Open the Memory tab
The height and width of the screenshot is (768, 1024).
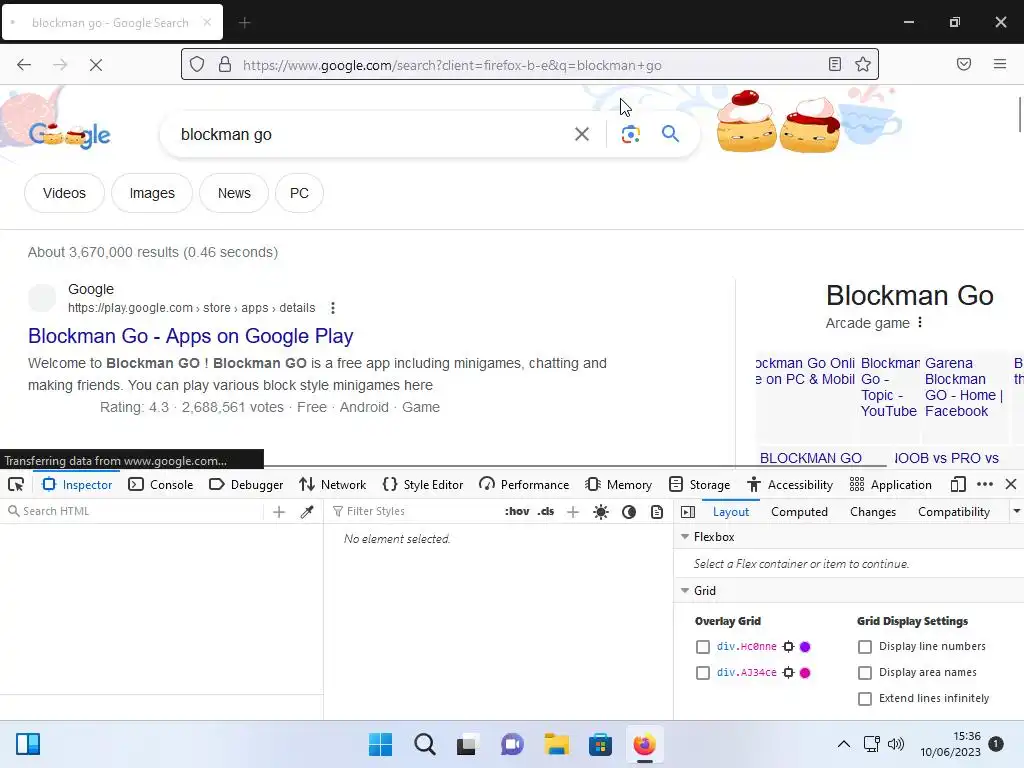click(618, 485)
